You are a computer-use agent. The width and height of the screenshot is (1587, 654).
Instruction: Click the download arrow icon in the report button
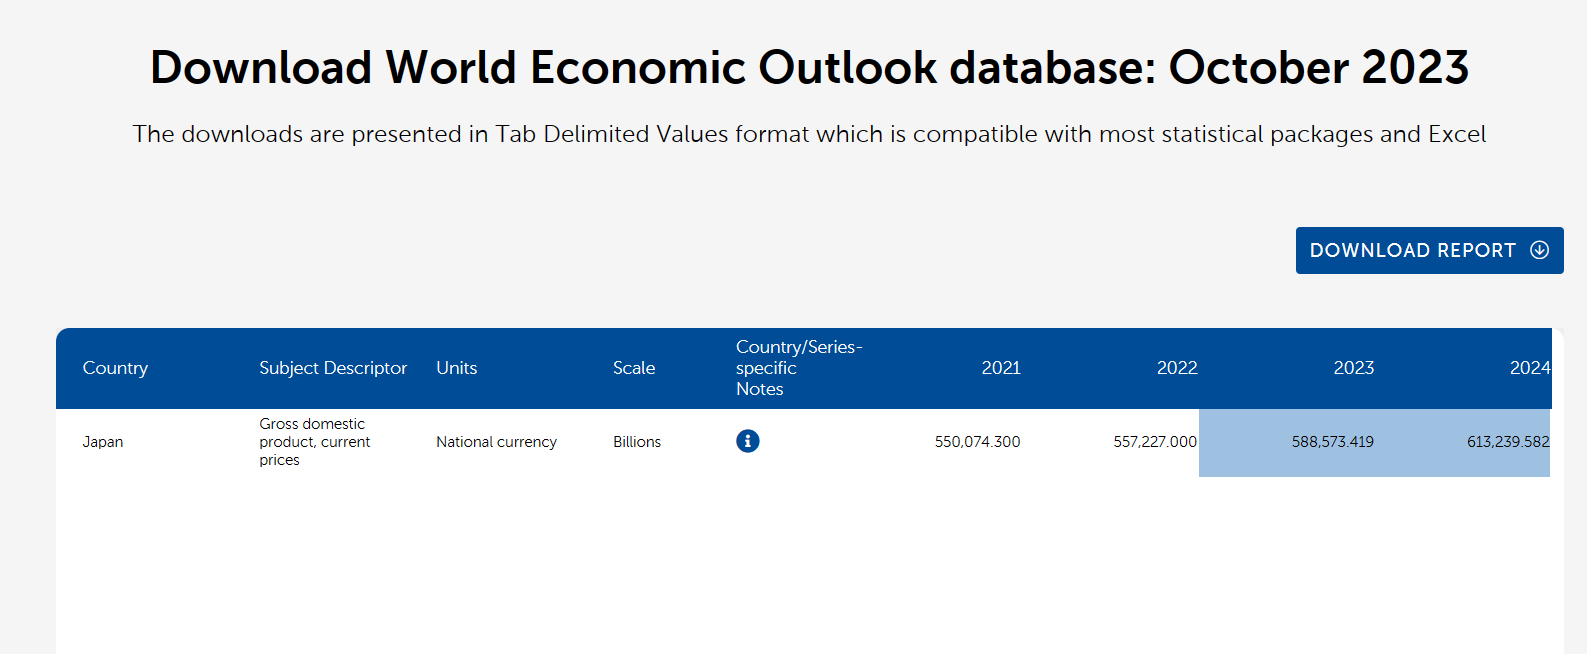(1540, 250)
